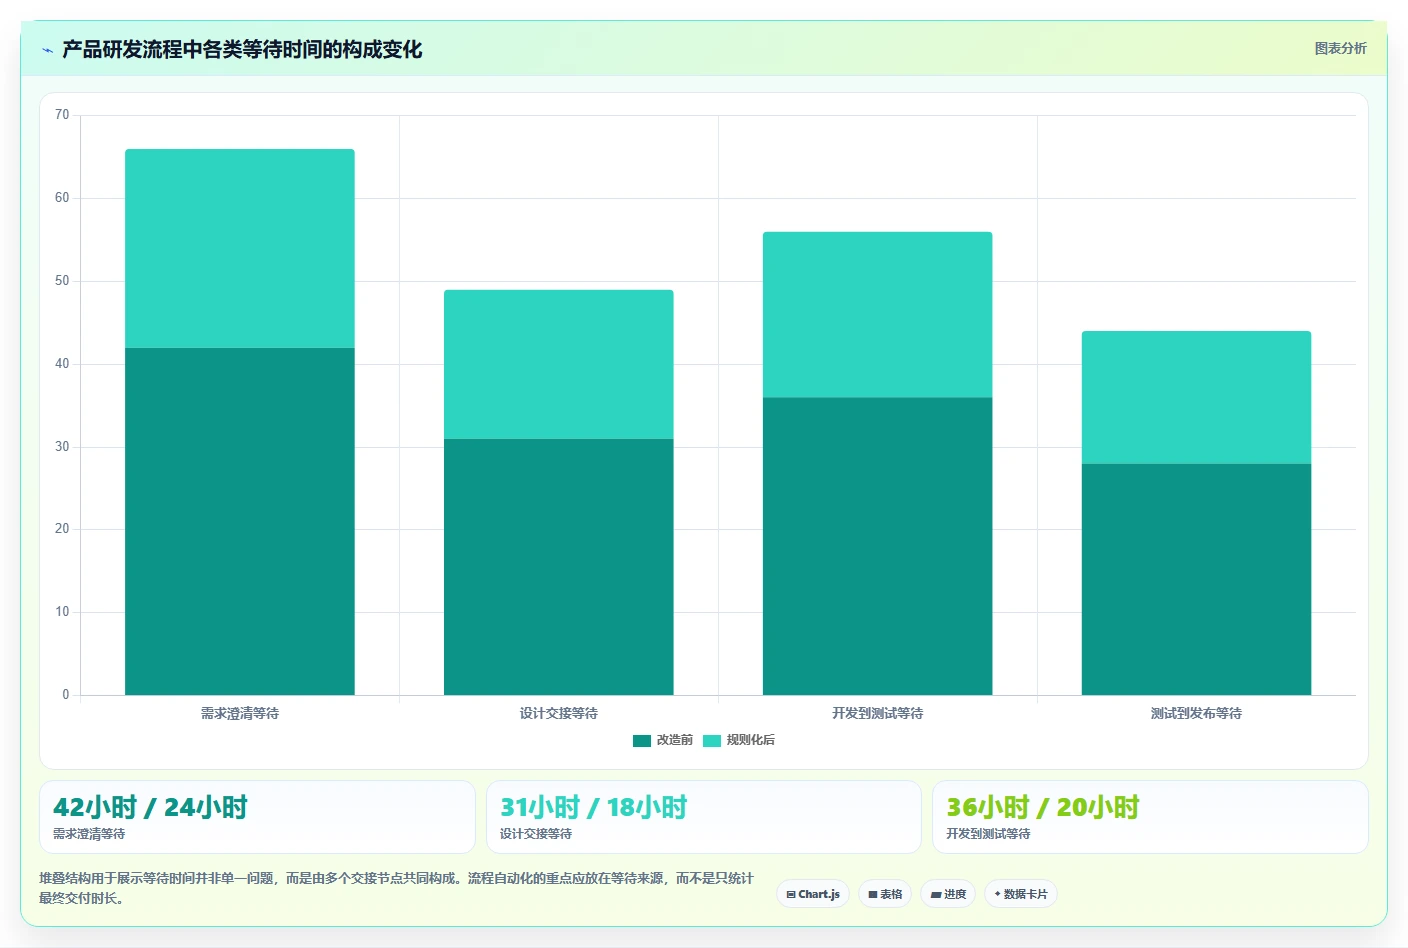Click the dark 改造前 bar for 需求澄清等待
Viewport: 1408px width, 948px height.
click(240, 521)
